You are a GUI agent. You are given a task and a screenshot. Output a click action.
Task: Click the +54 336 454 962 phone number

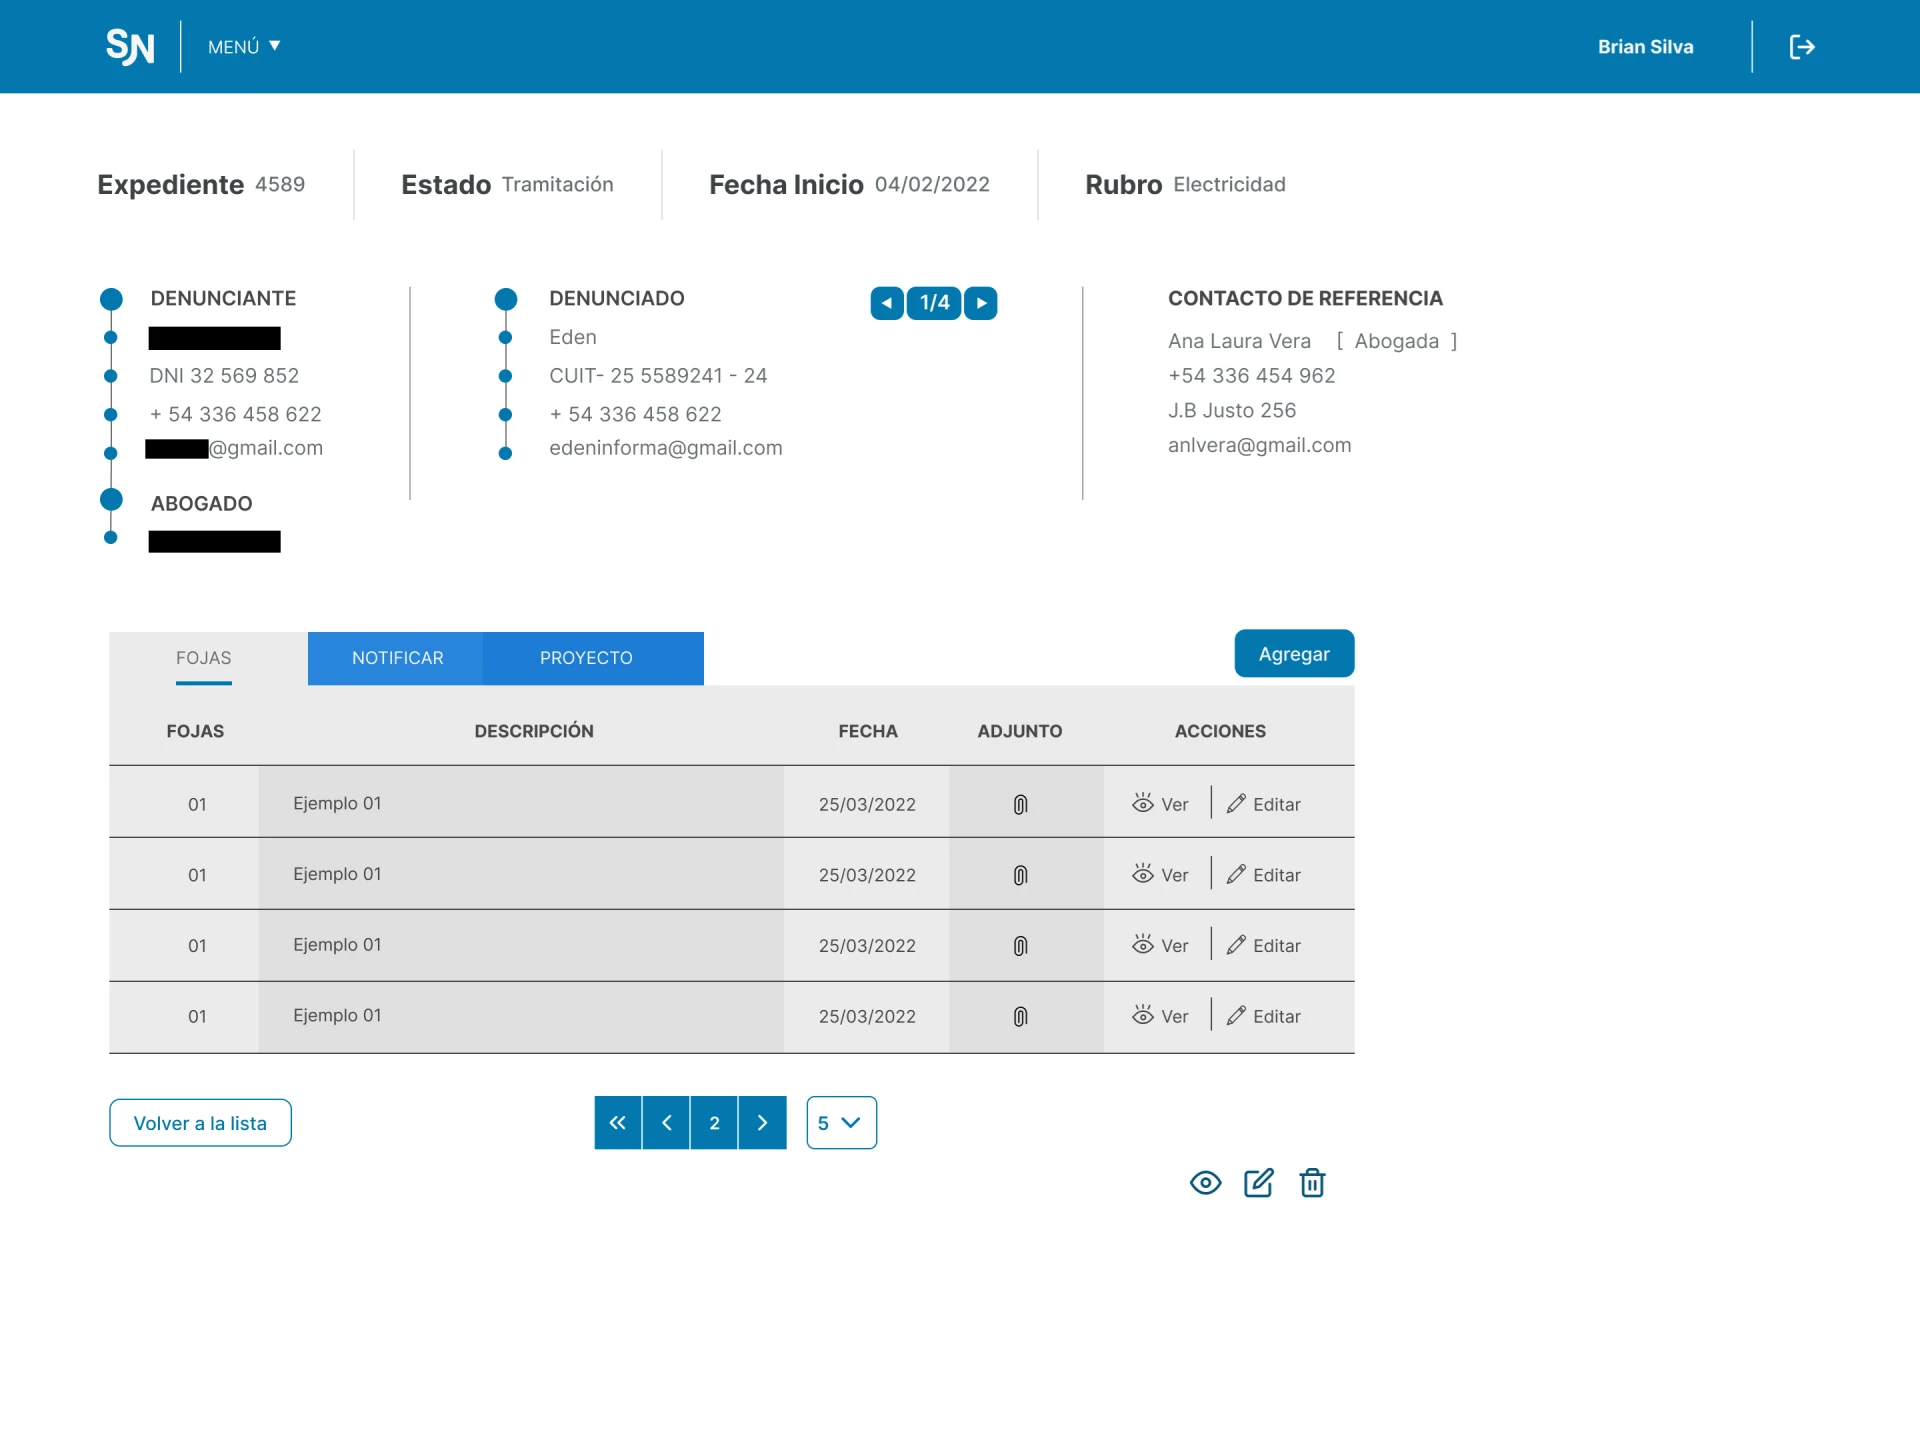(1252, 376)
